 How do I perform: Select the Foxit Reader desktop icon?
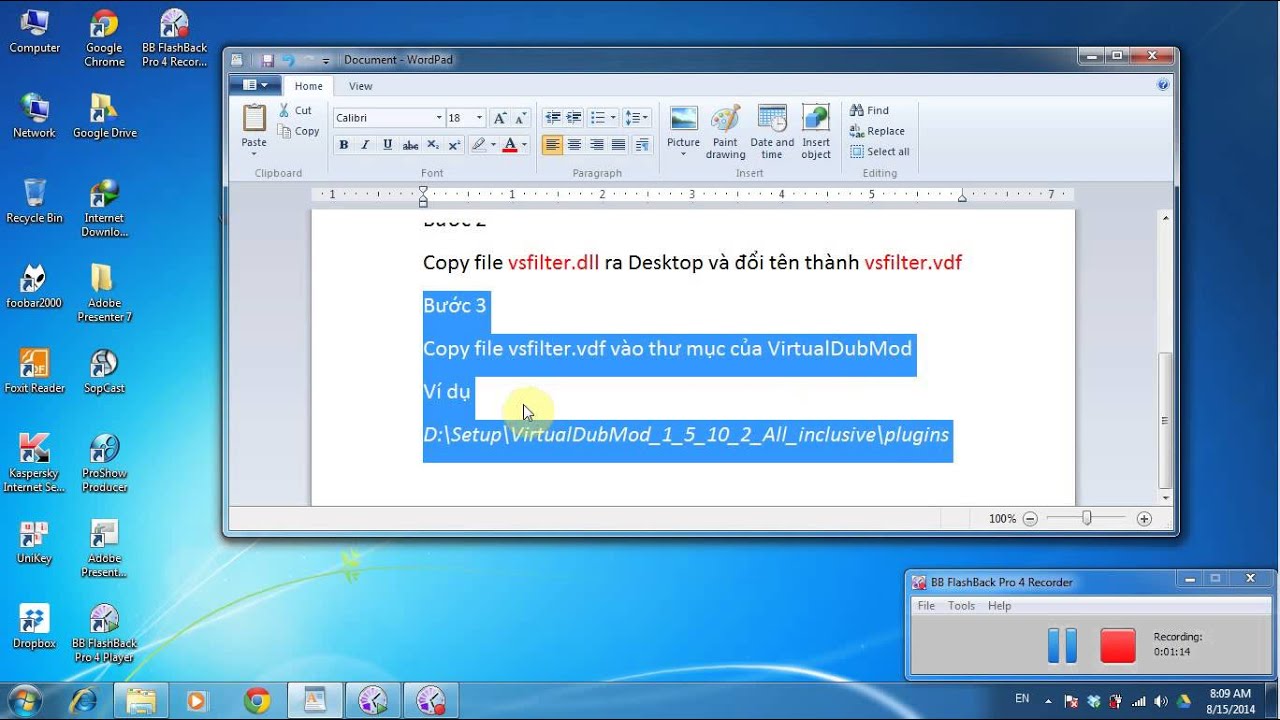click(x=34, y=372)
